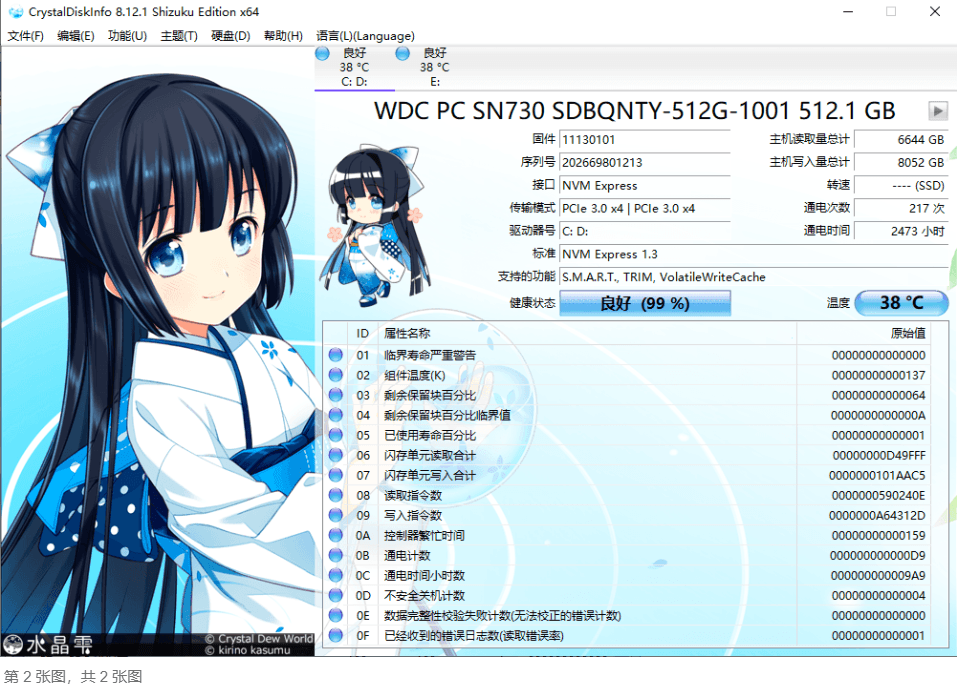Click the status orb for 01 临界寿命严重警告
The height and width of the screenshot is (689, 957).
click(336, 355)
